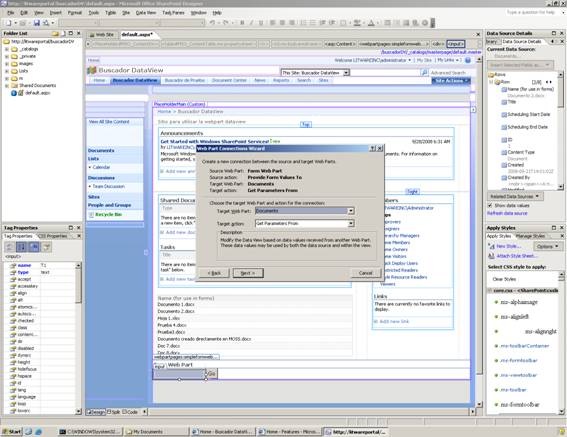The height and width of the screenshot is (437, 567).
Task: Click the New Document toolbar icon
Action: coord(8,23)
